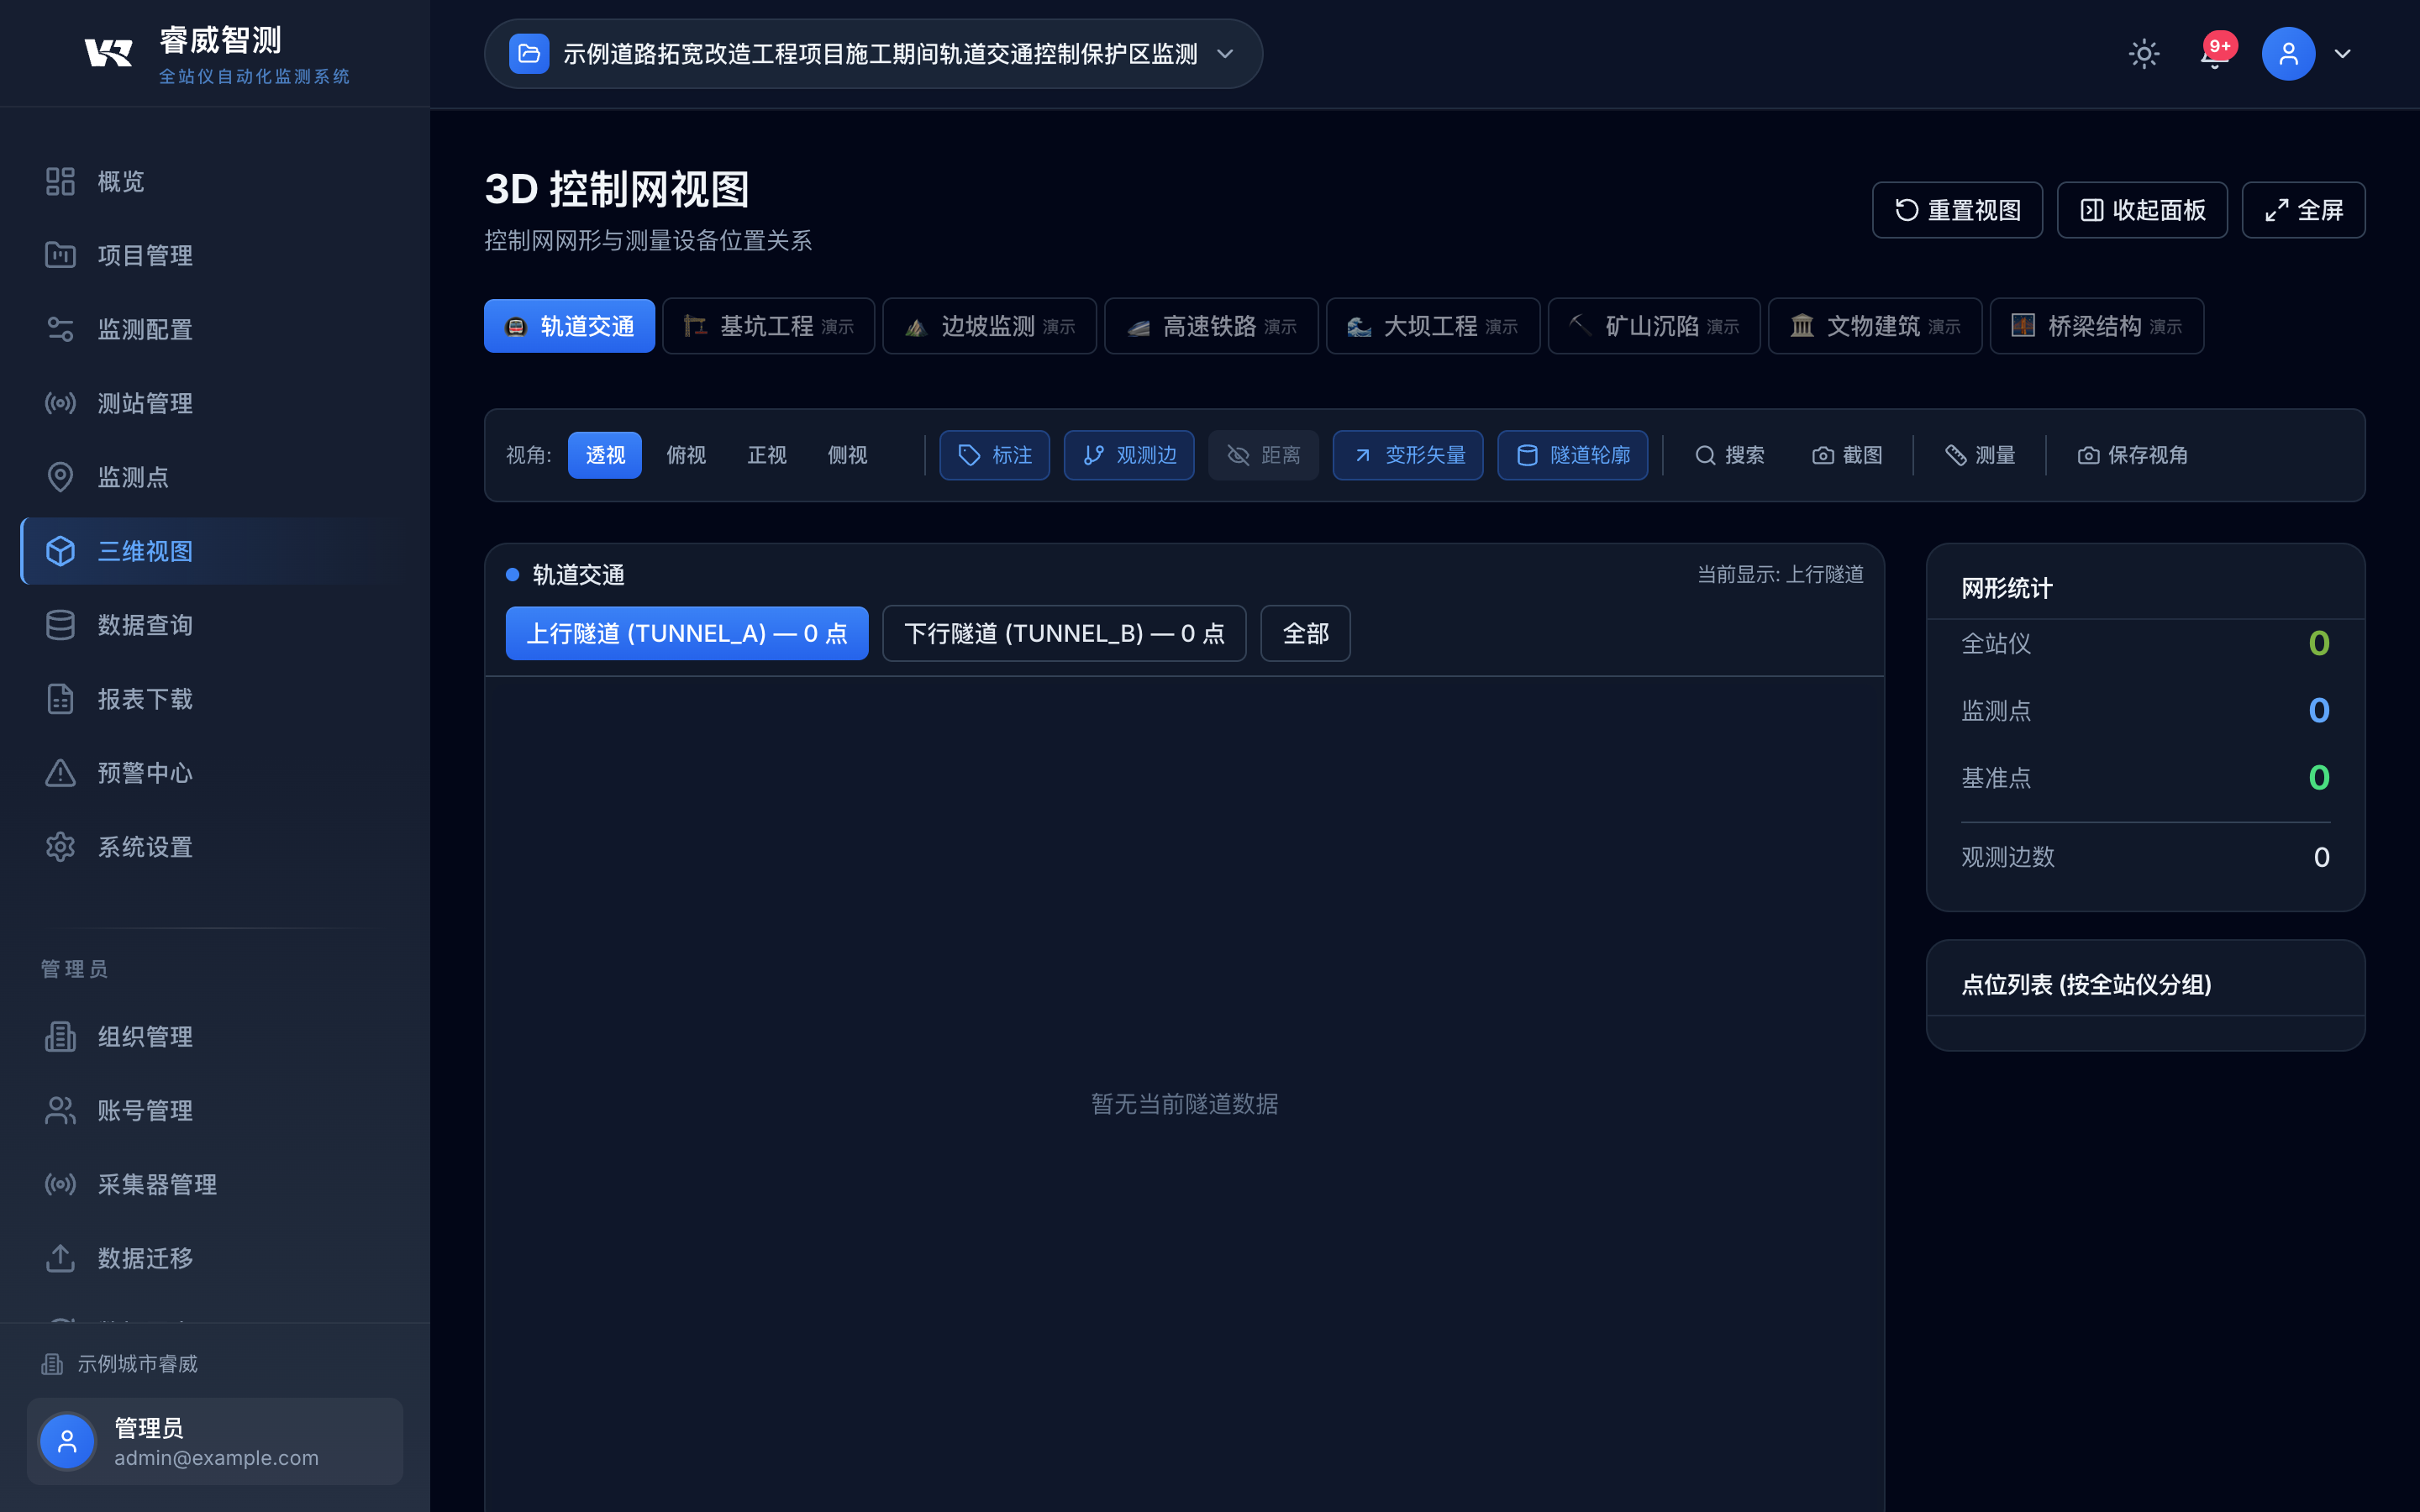Click the 重置视图 reset view button

[1956, 209]
